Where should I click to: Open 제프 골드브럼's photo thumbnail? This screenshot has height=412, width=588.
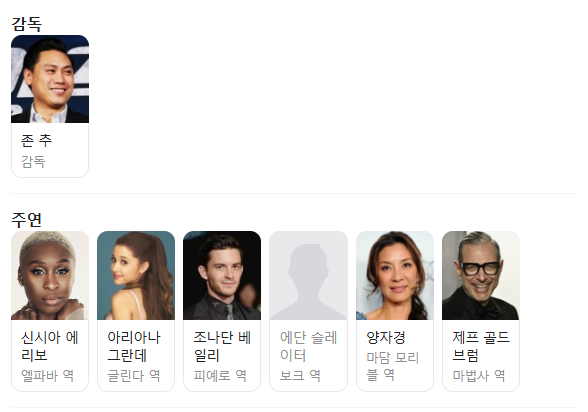pos(481,276)
